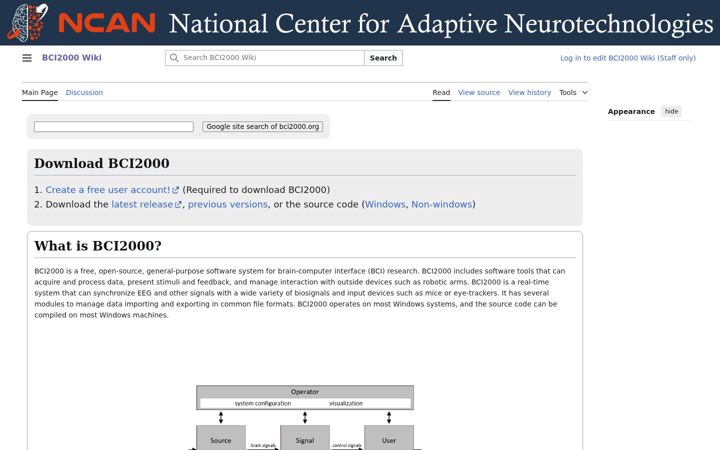Open the Non-windows source code link
The width and height of the screenshot is (720, 450).
tap(442, 204)
